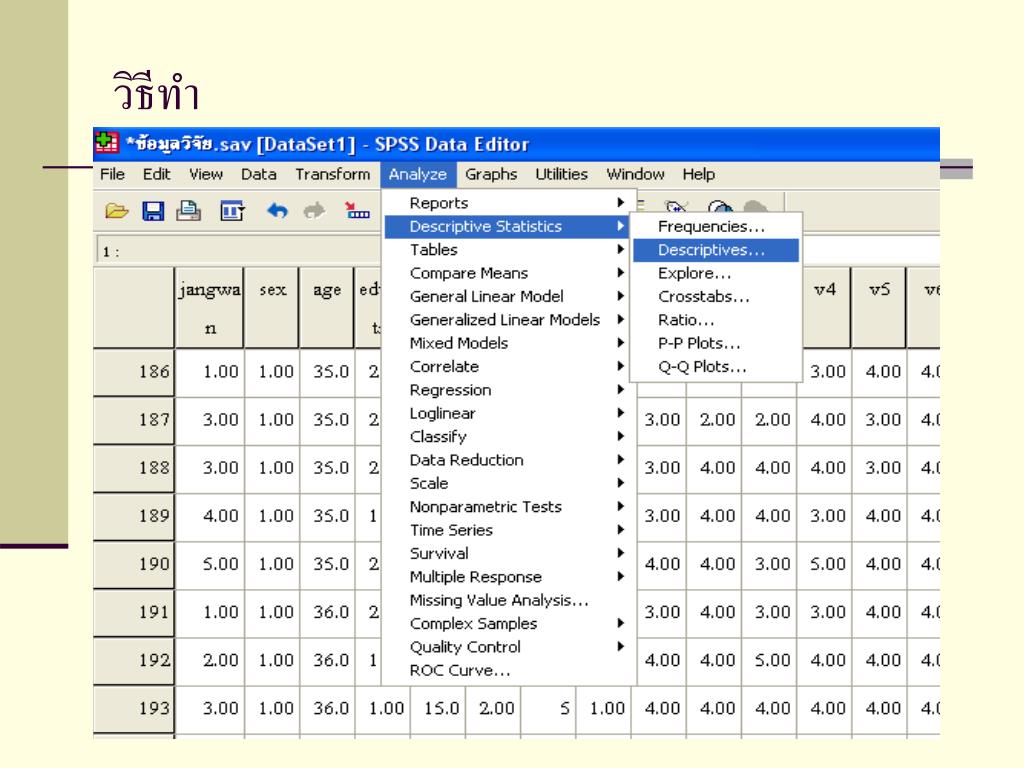Open the Data menu
The width and height of the screenshot is (1024, 768).
coord(259,174)
